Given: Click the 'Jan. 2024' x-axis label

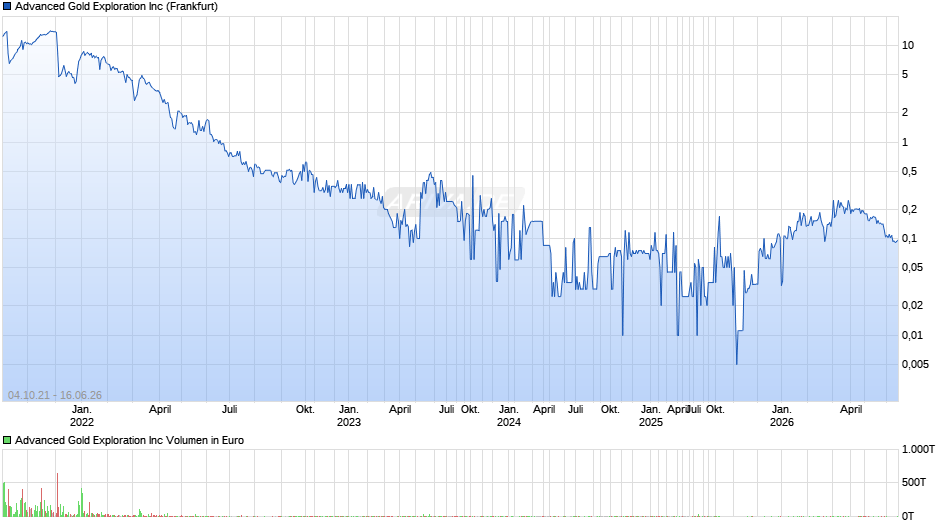Looking at the screenshot, I should (x=509, y=416).
